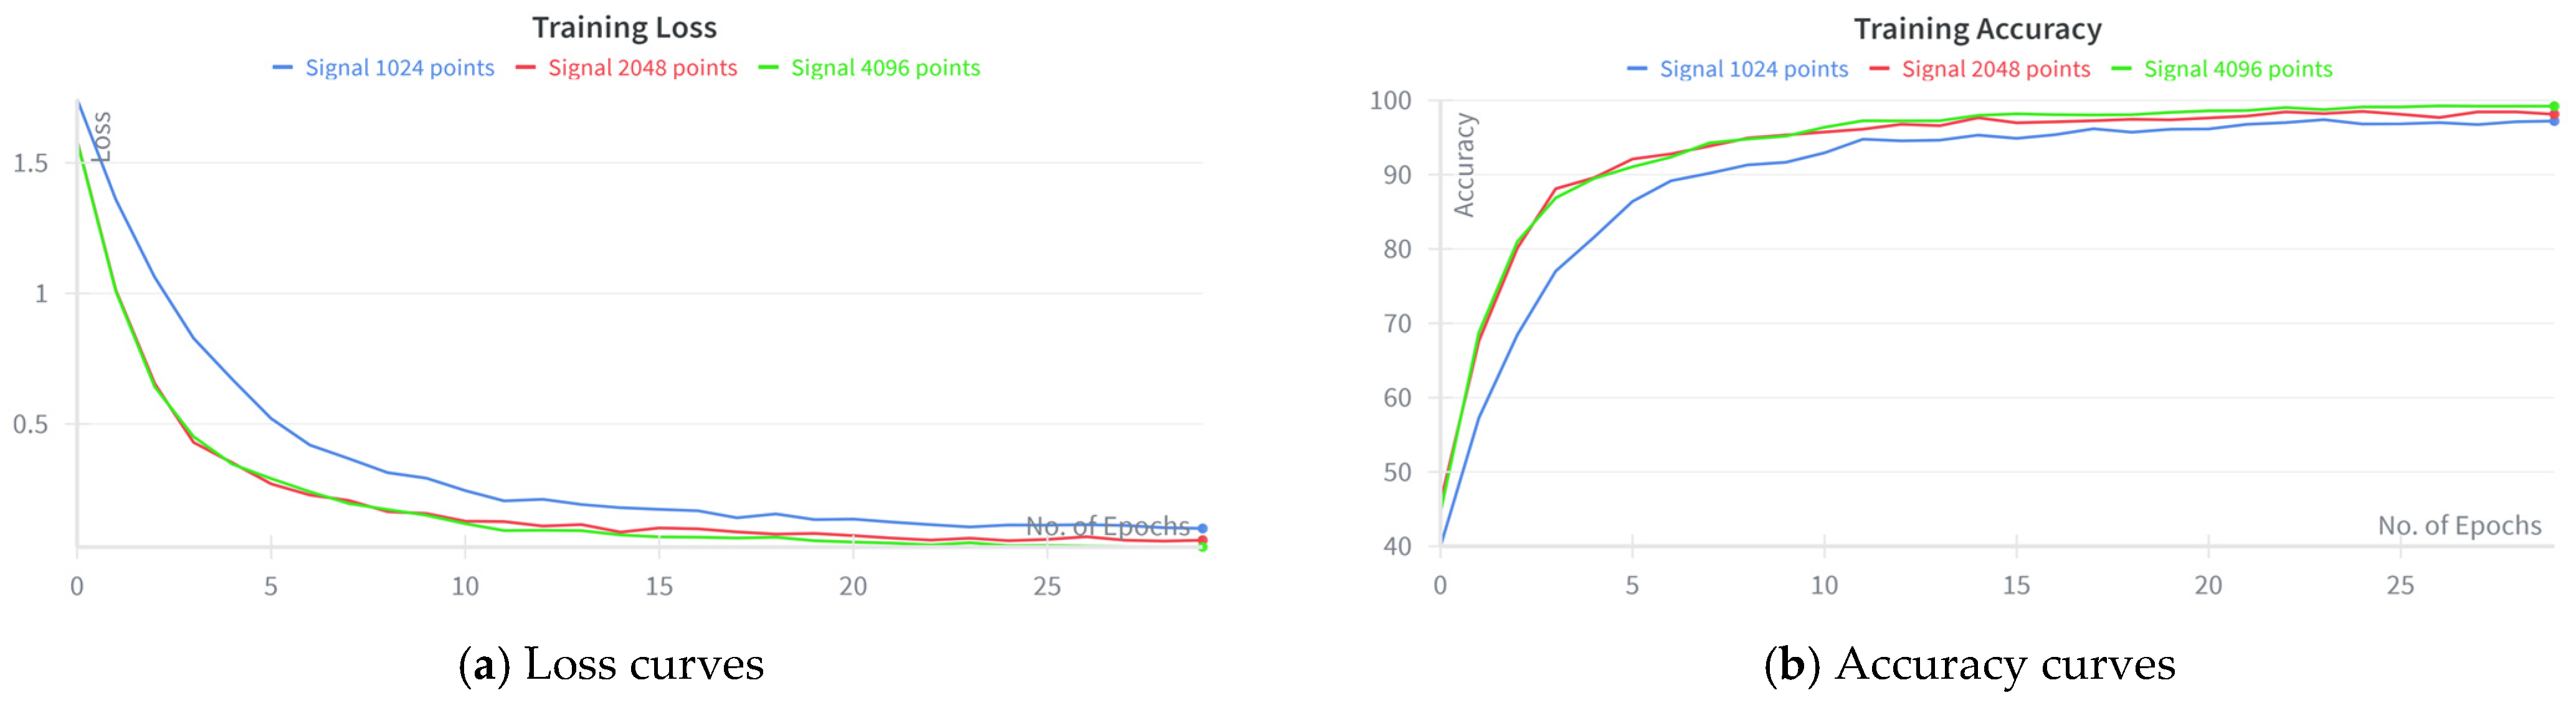Click the blue line swatch in loss legend
Screen dimensions: 2576x708
pyautogui.click(x=283, y=68)
